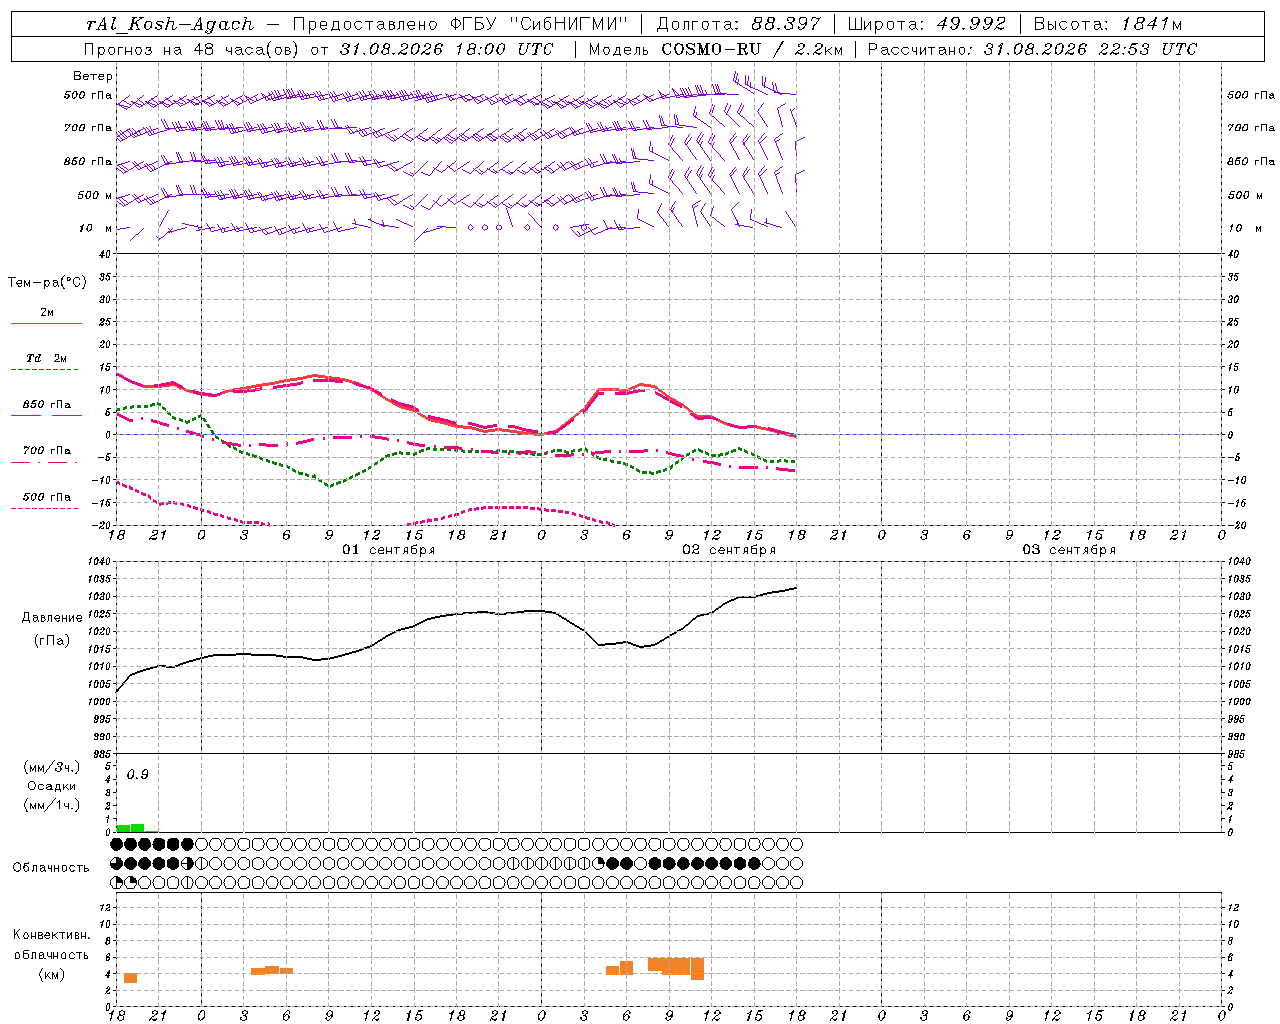Select the 500 гПа temperature legend entry

tap(46, 501)
